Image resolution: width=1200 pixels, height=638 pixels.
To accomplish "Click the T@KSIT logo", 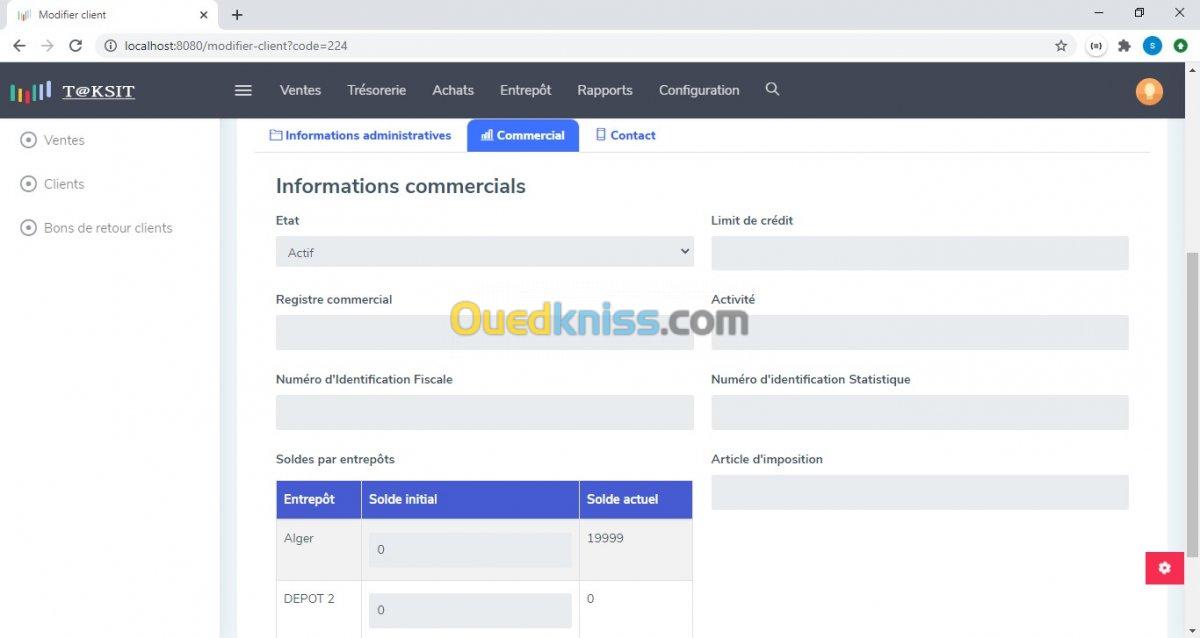I will (73, 91).
